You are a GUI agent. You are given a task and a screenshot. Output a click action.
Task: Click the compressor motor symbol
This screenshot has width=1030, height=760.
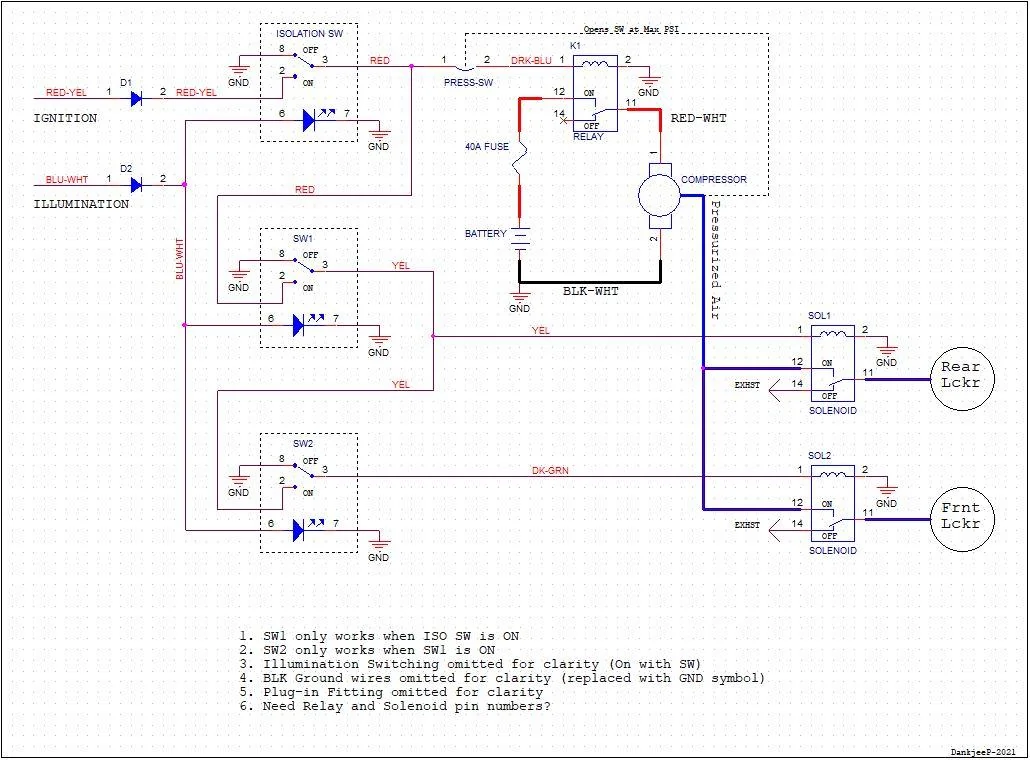660,196
